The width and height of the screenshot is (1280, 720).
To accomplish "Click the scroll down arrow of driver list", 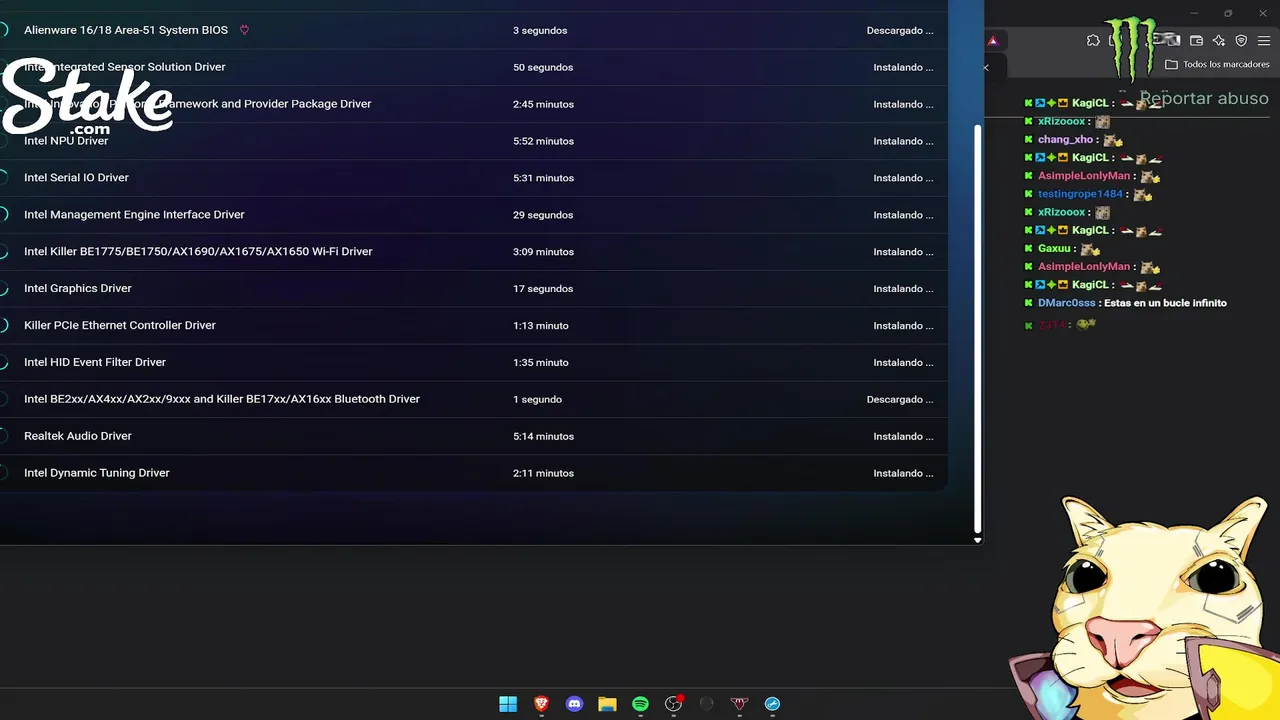I will [x=977, y=540].
